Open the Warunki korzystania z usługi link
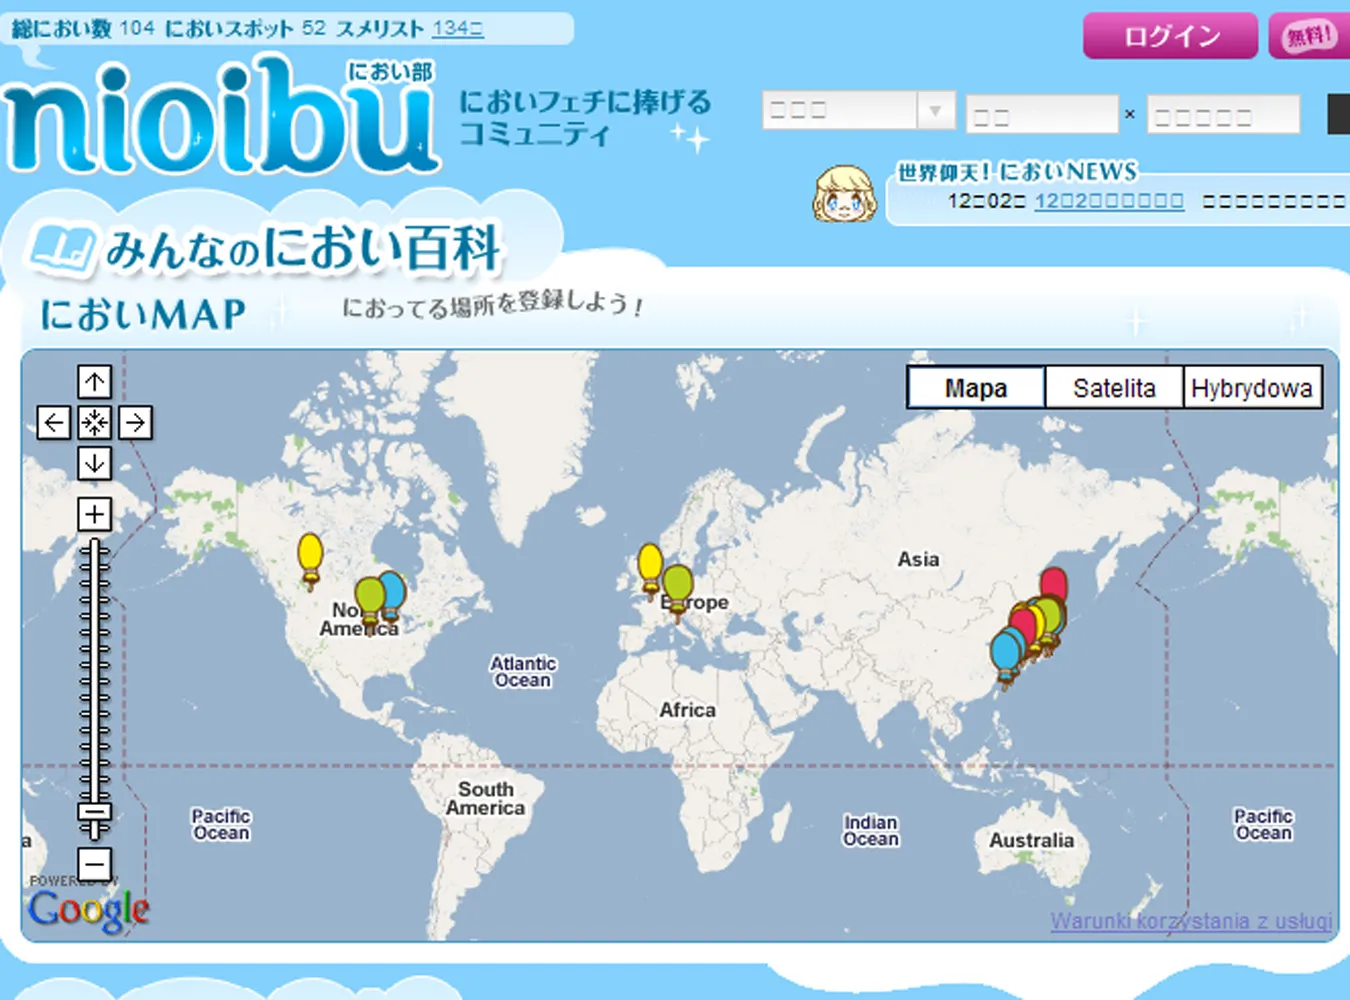Screen dimensions: 1350x1000 click(1190, 921)
